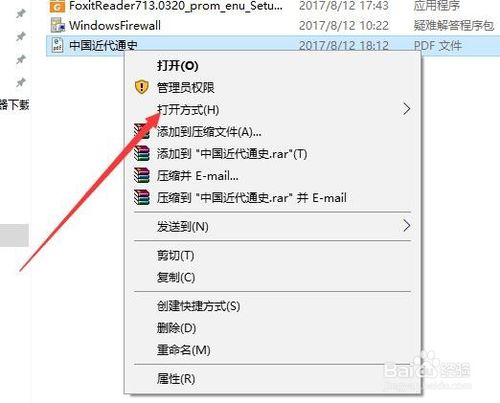Click the FoxitReader installer file icon
500x403 pixels.
(x=57, y=6)
